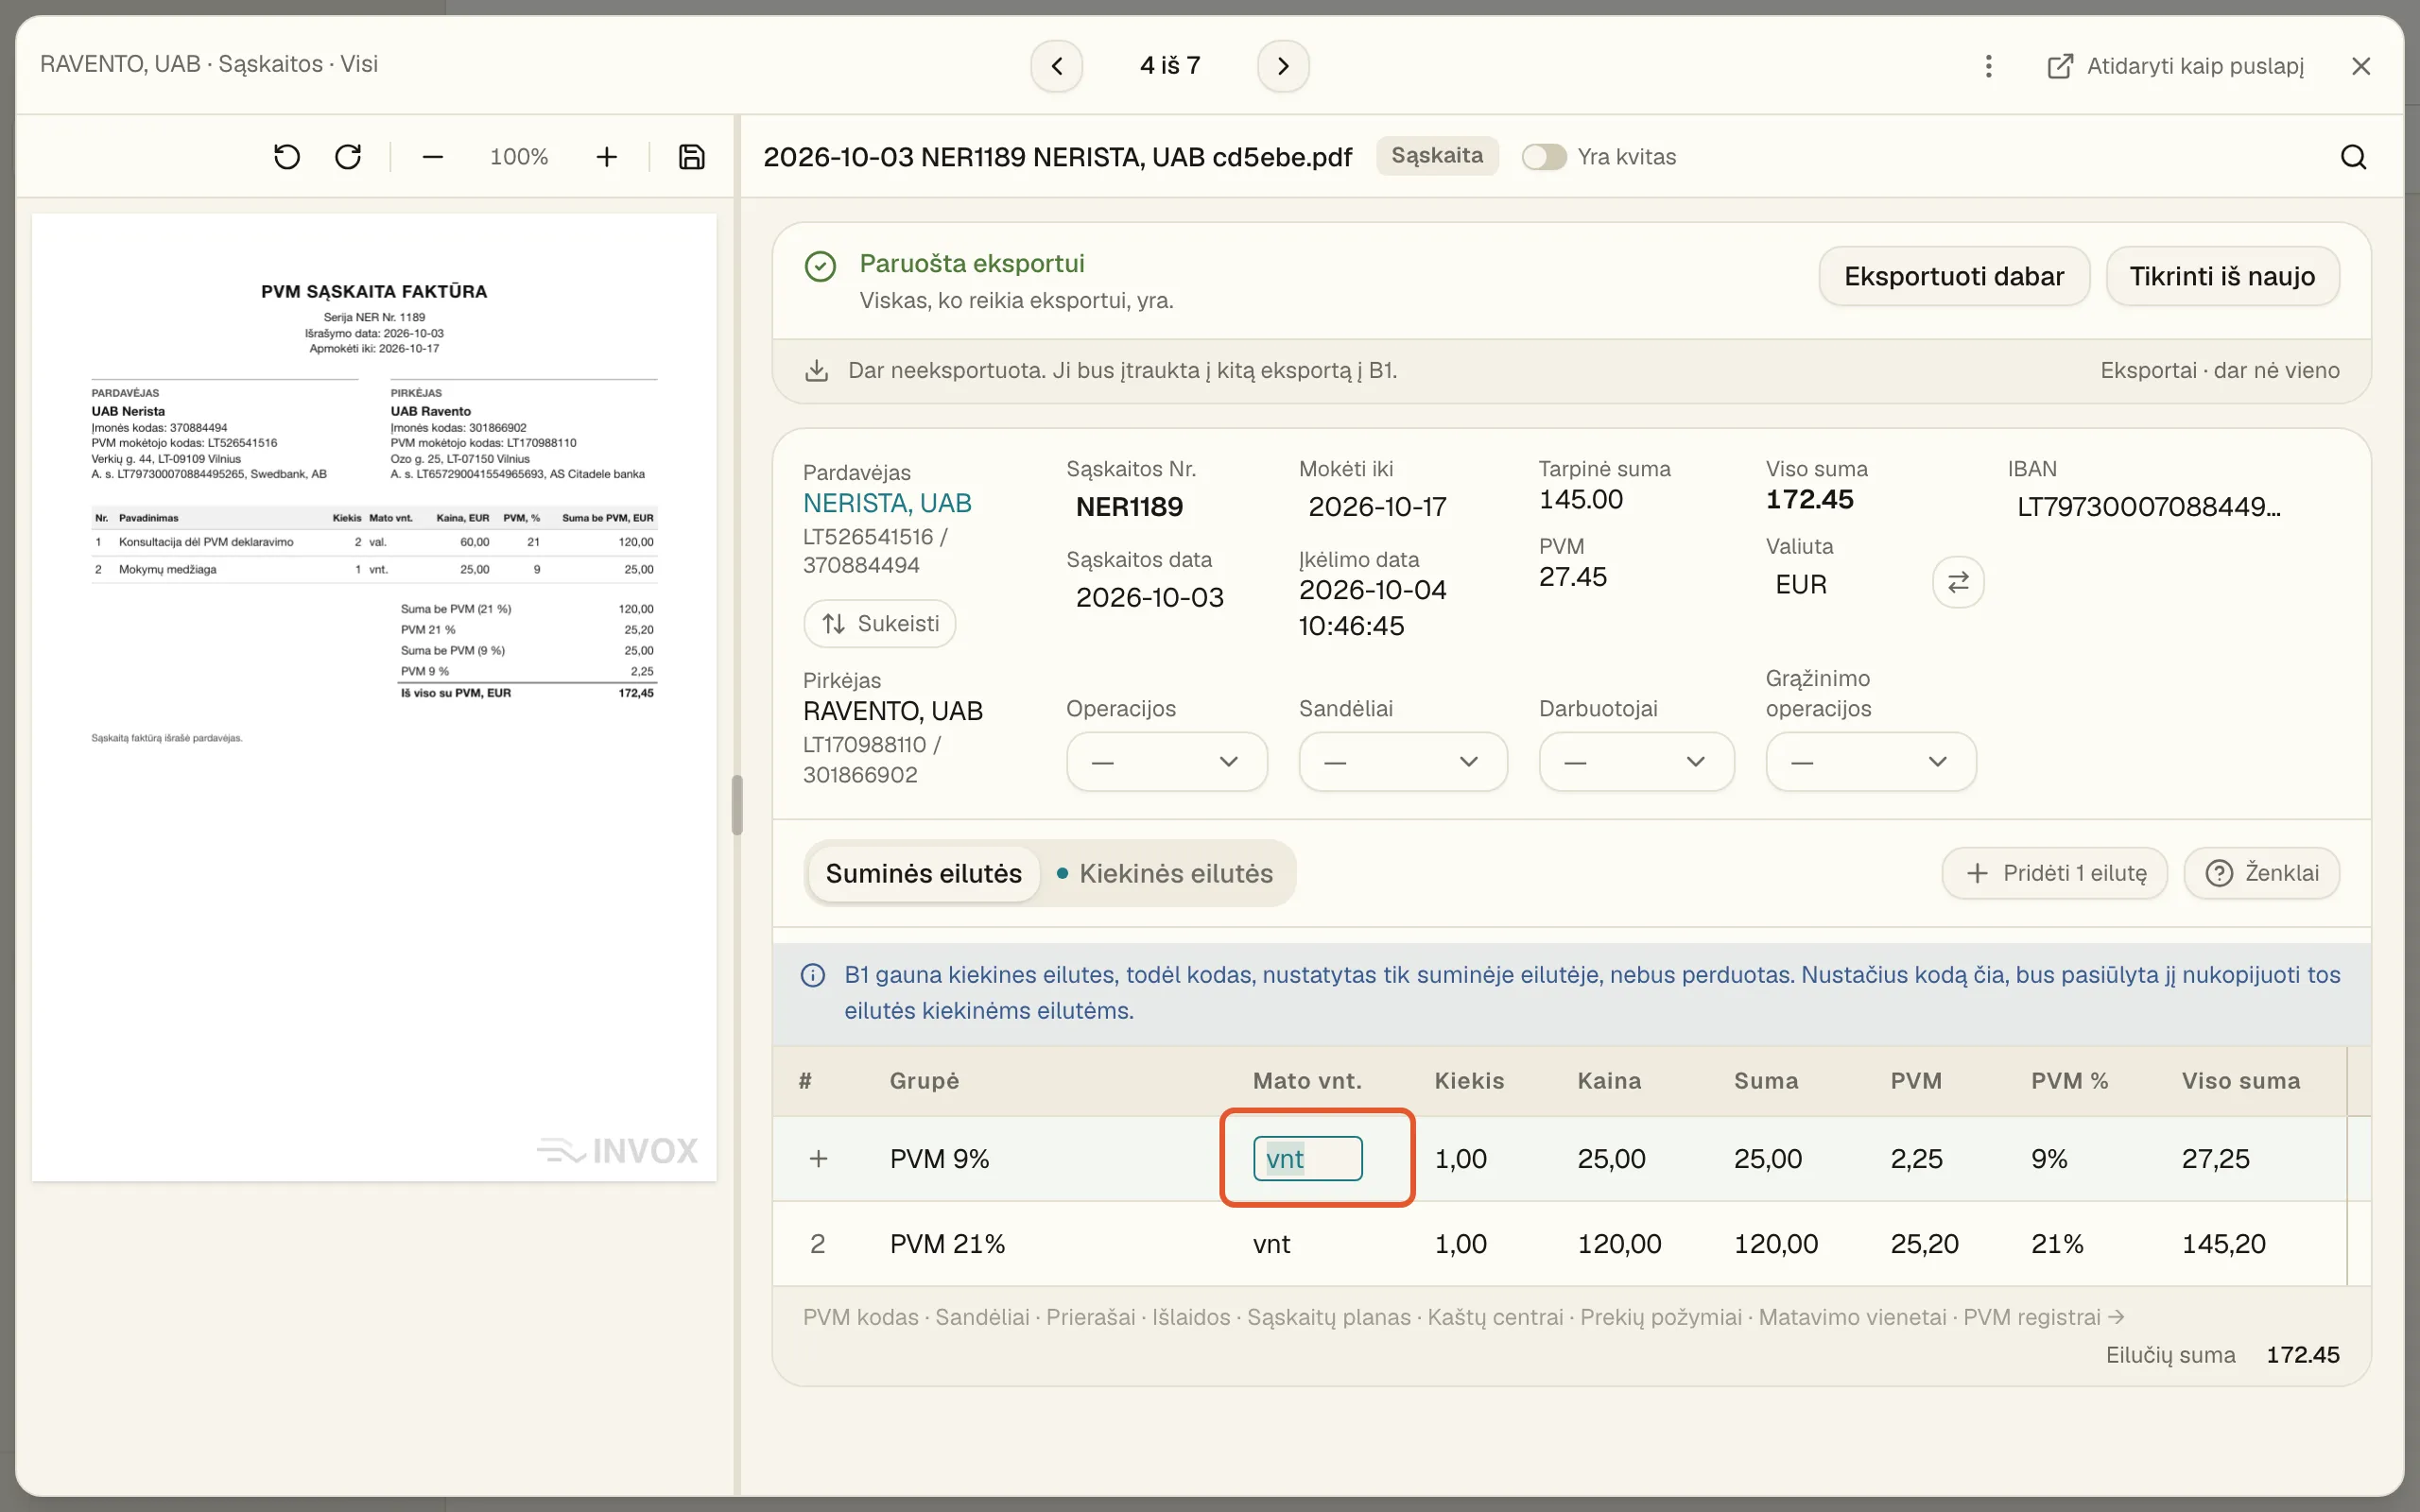The image size is (2420, 1512).
Task: Select the Suminės eilutės tab
Action: (923, 874)
